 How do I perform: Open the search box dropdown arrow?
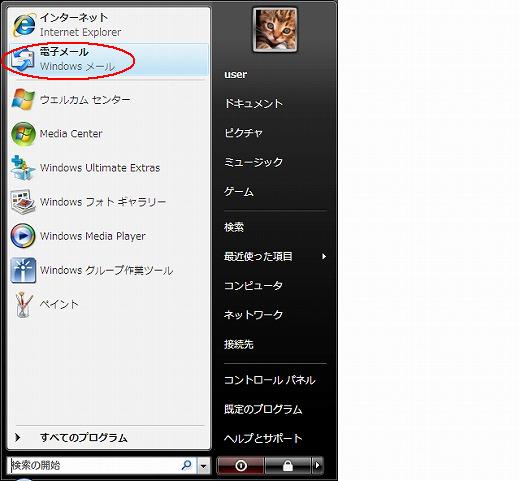(204, 465)
